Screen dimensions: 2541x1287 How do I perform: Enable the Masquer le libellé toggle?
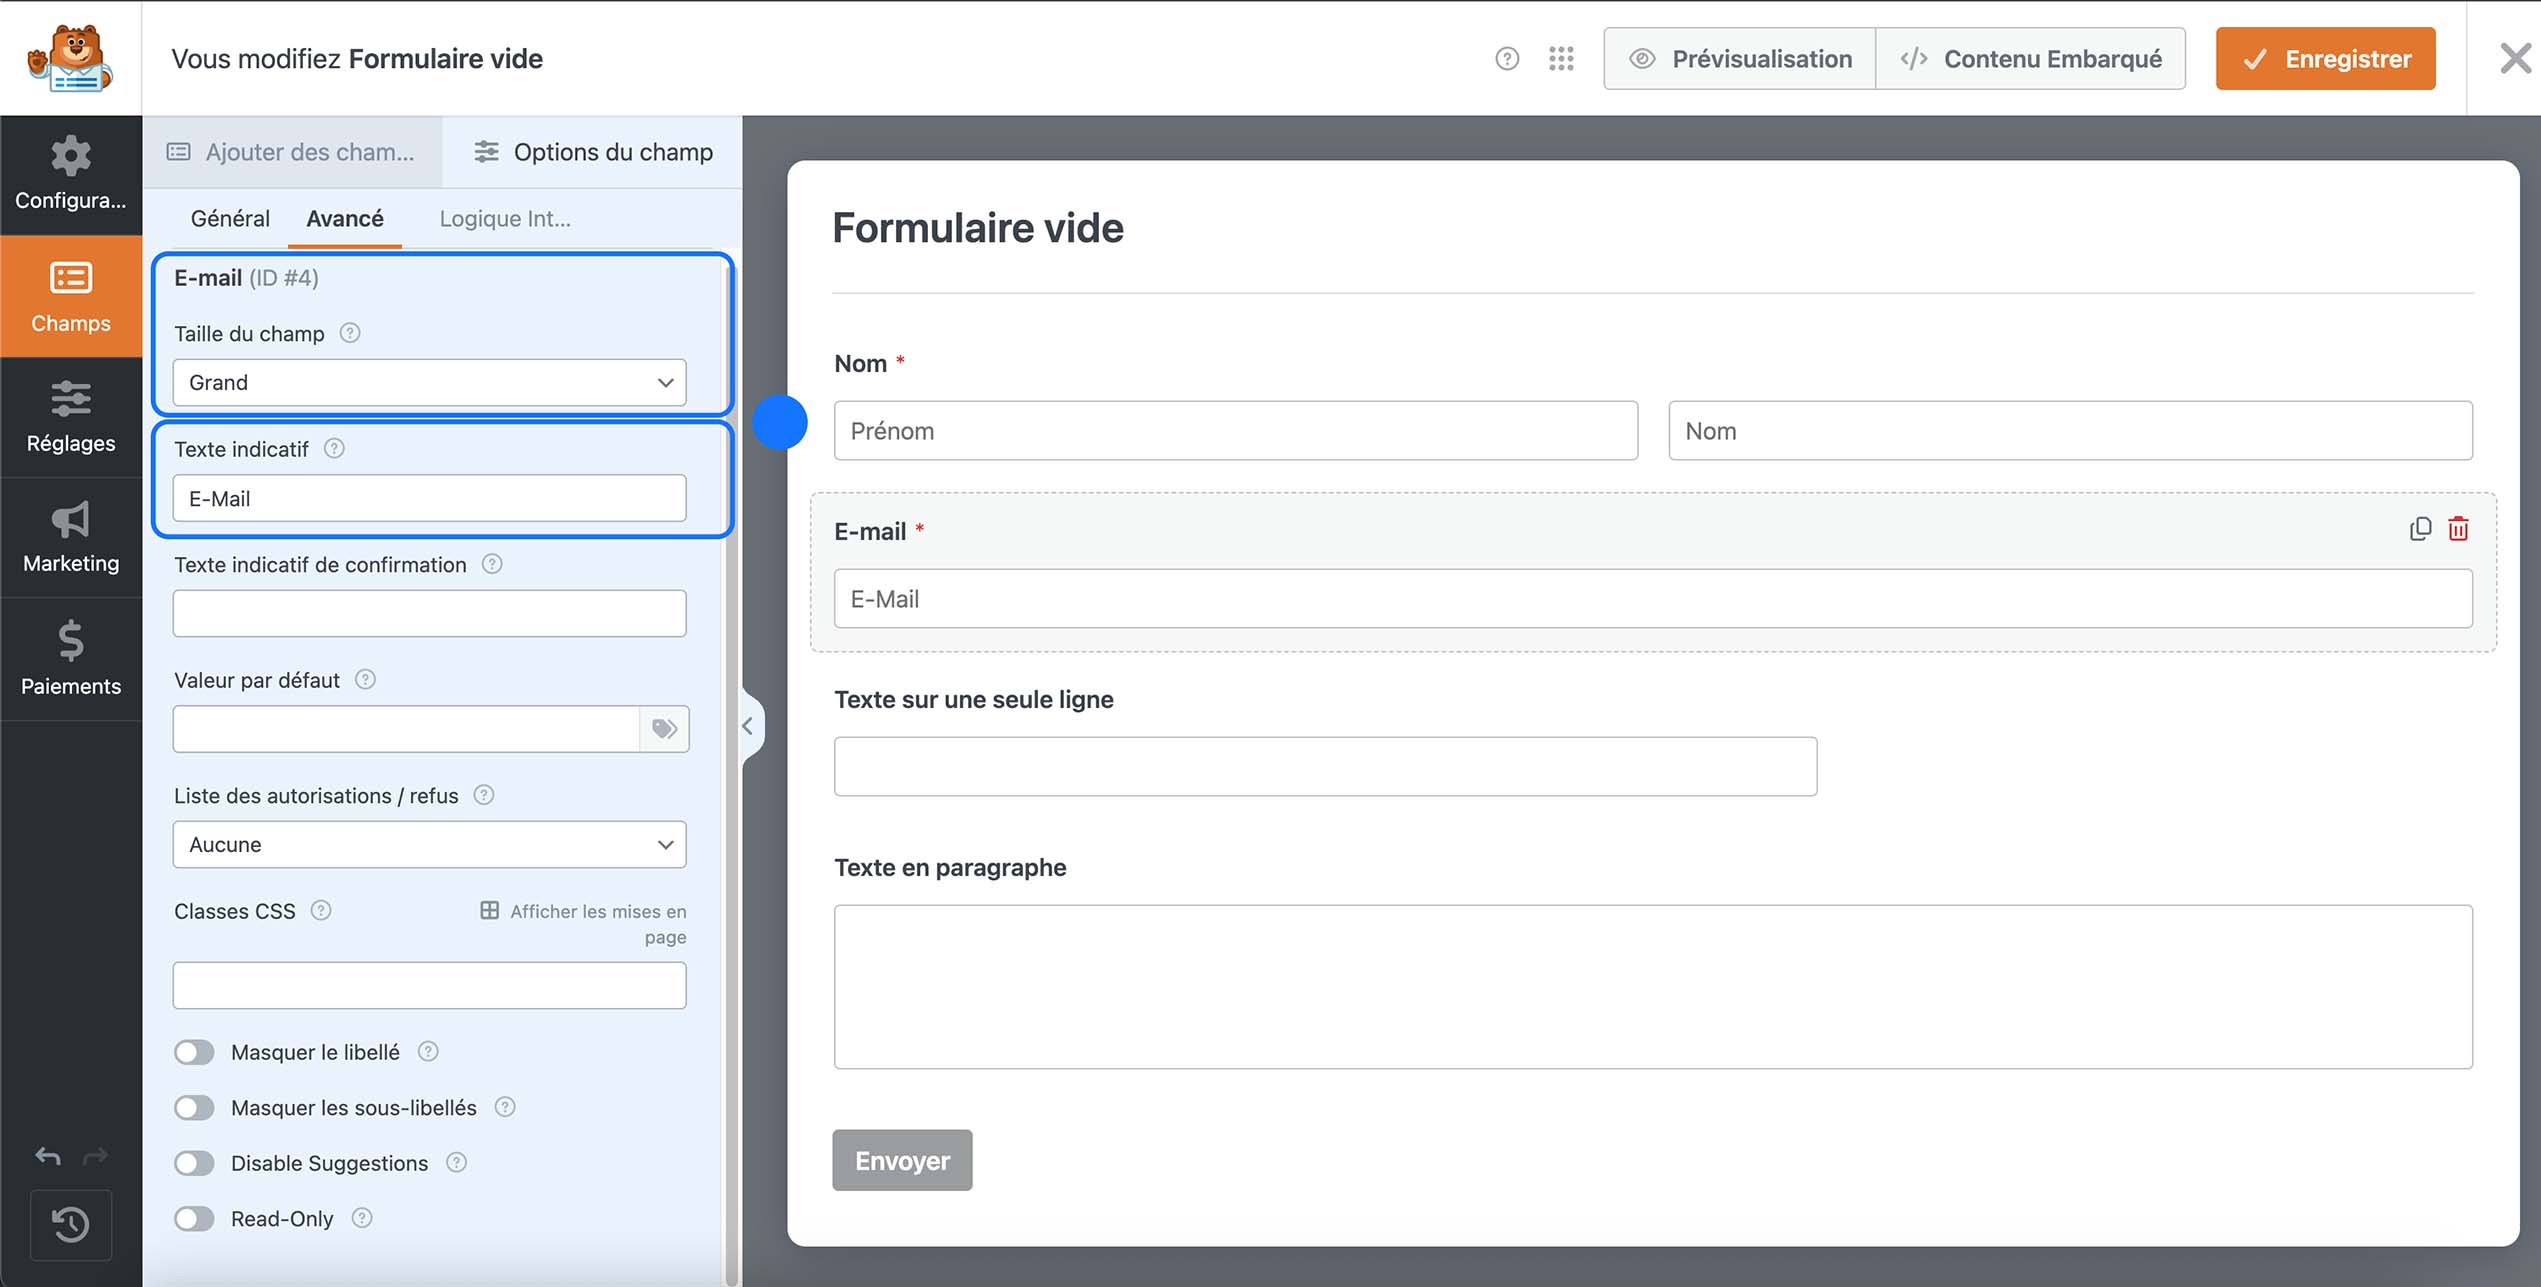(x=194, y=1052)
